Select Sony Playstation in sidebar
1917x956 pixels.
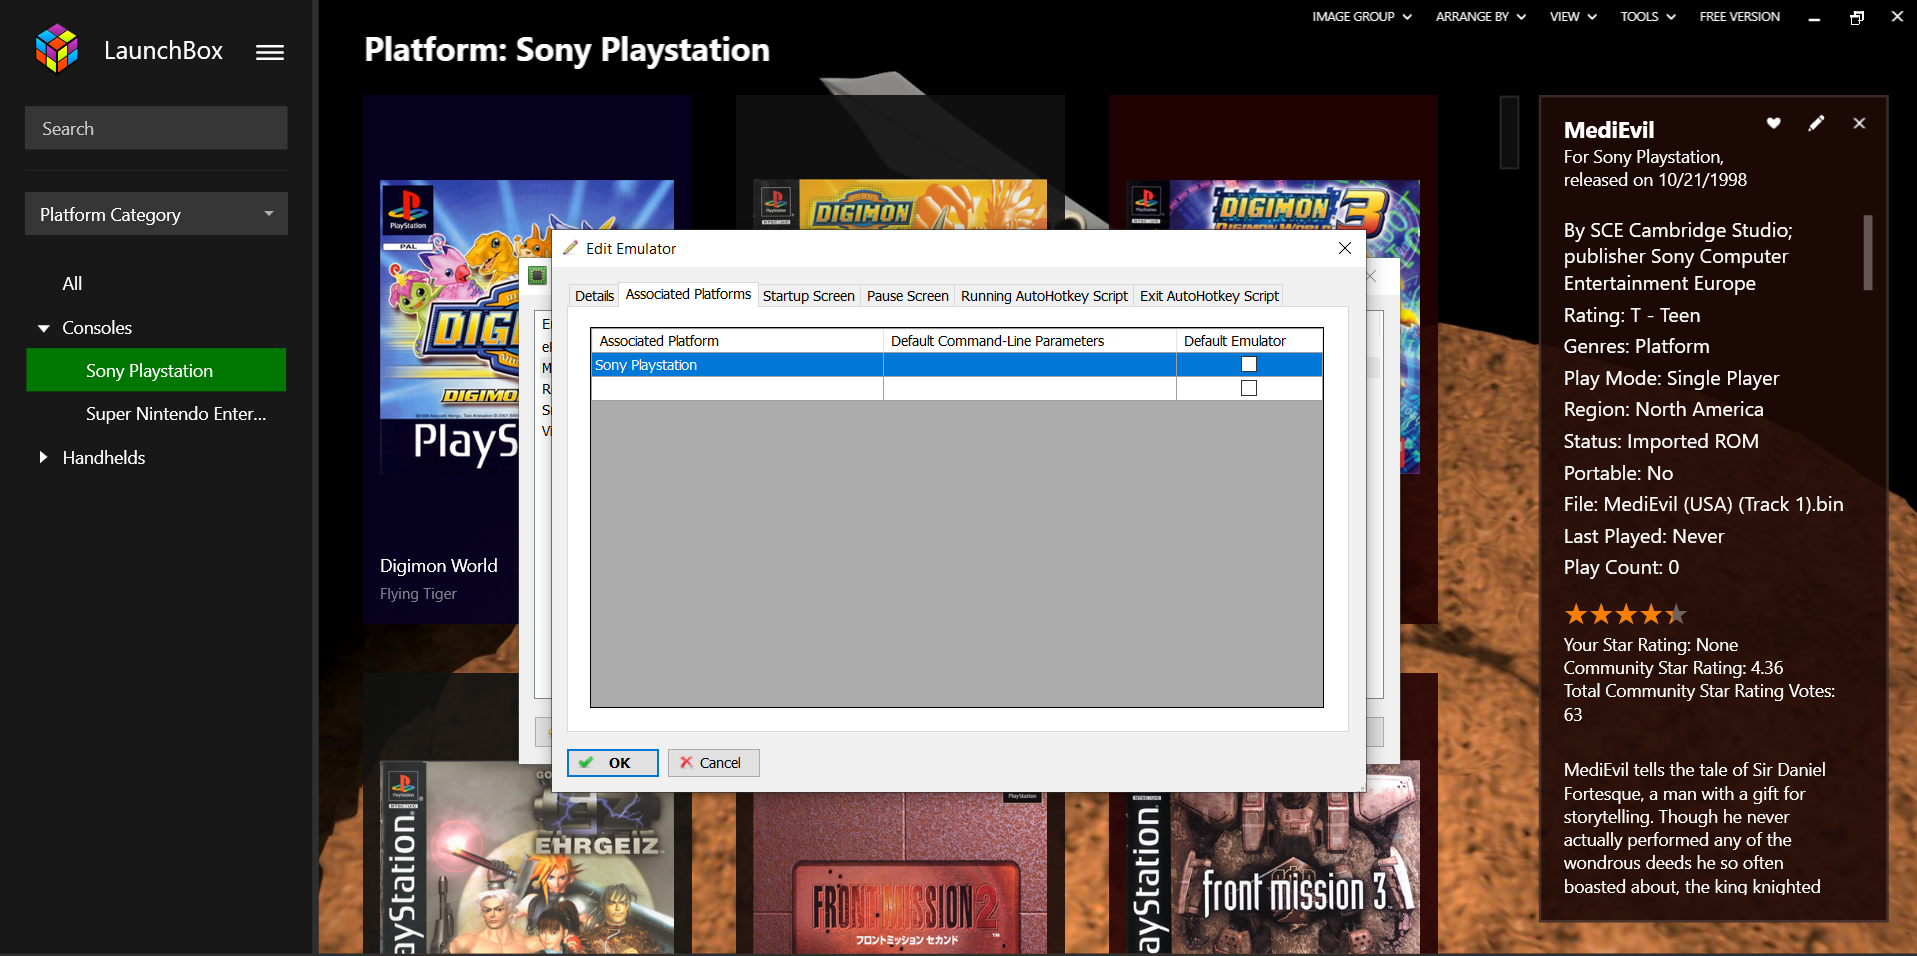click(x=156, y=370)
